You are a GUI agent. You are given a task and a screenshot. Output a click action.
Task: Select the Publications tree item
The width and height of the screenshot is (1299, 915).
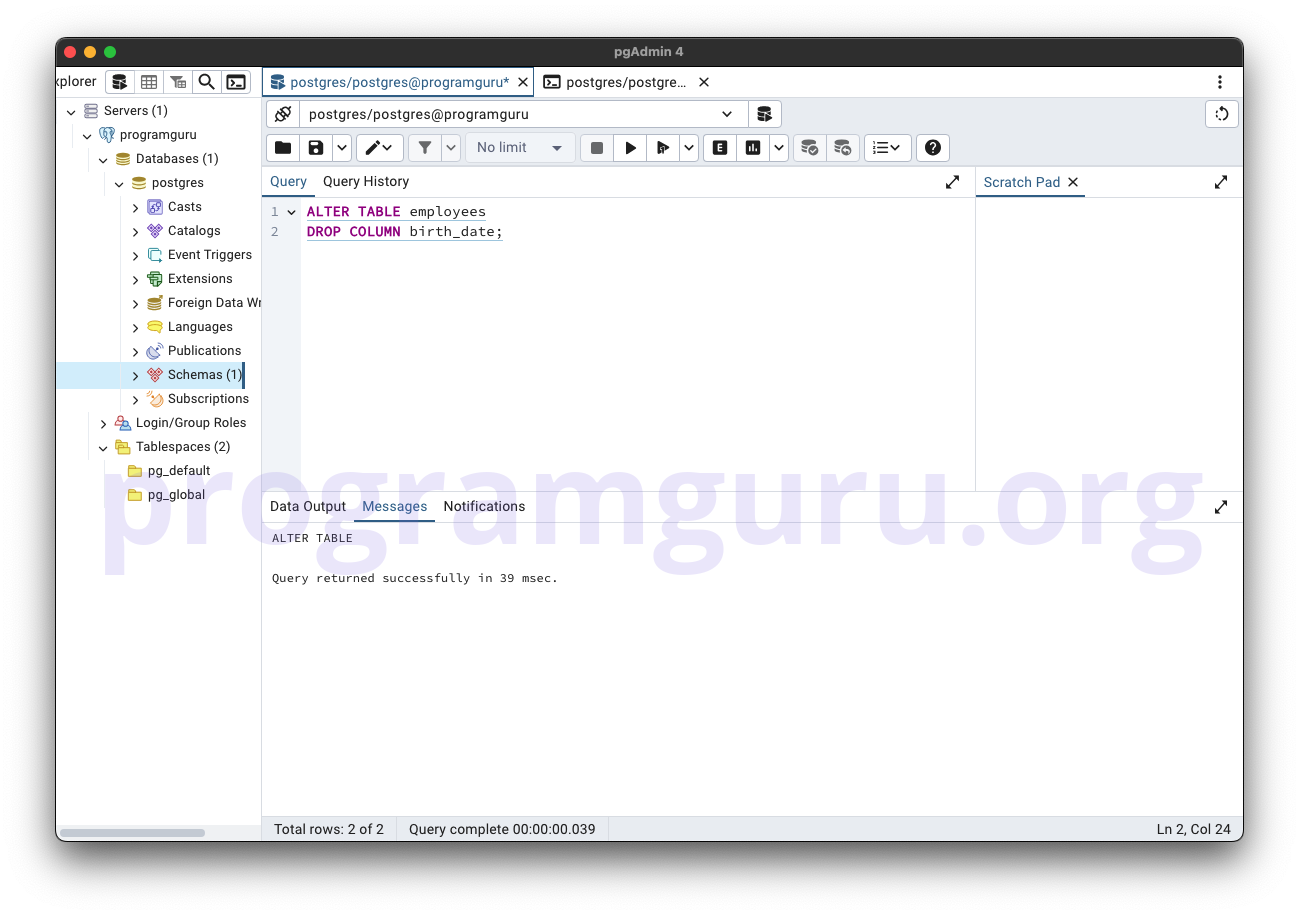[x=204, y=351]
